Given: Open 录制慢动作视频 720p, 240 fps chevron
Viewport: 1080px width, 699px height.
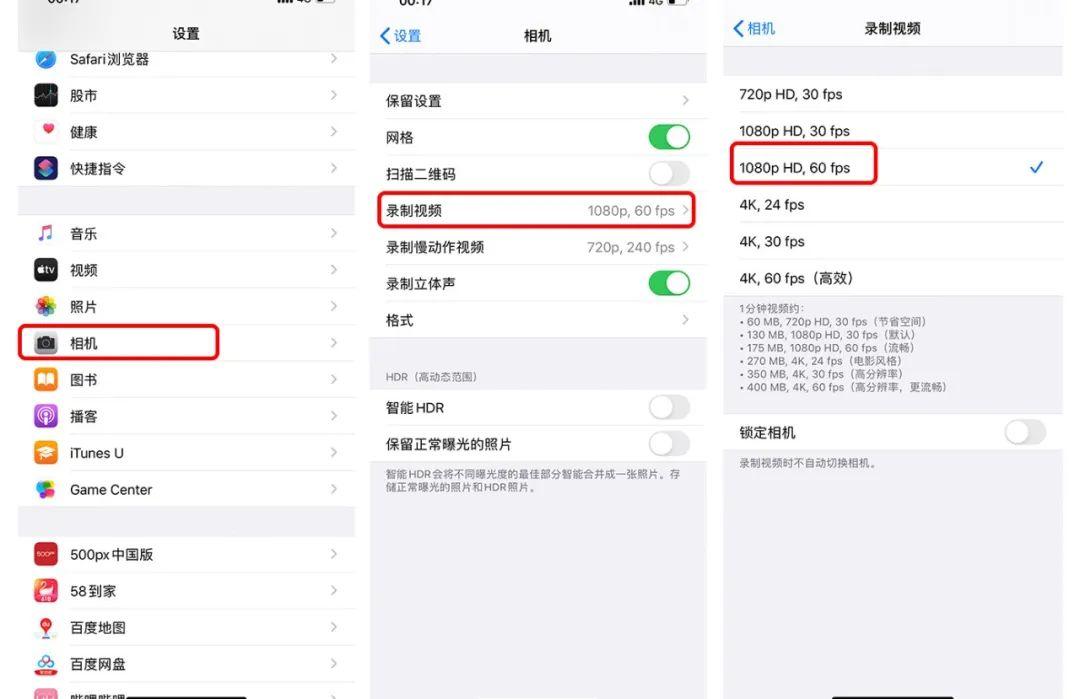Looking at the screenshot, I should (685, 247).
